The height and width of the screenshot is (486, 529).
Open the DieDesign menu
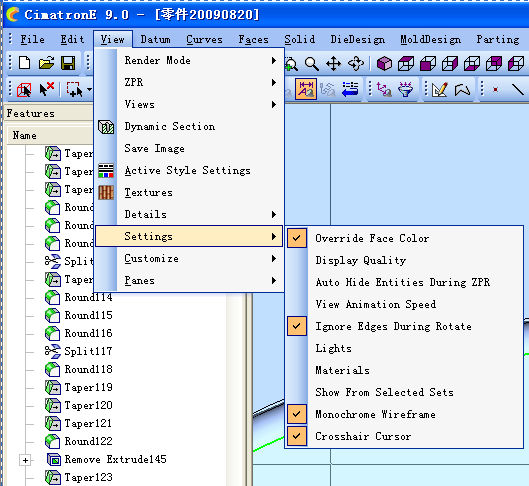358,39
